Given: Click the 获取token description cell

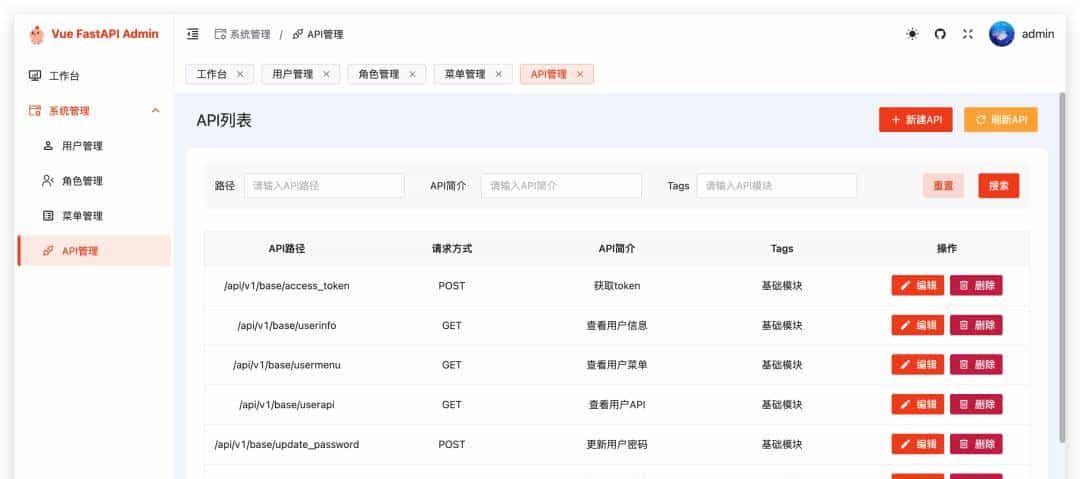Looking at the screenshot, I should coord(616,285).
